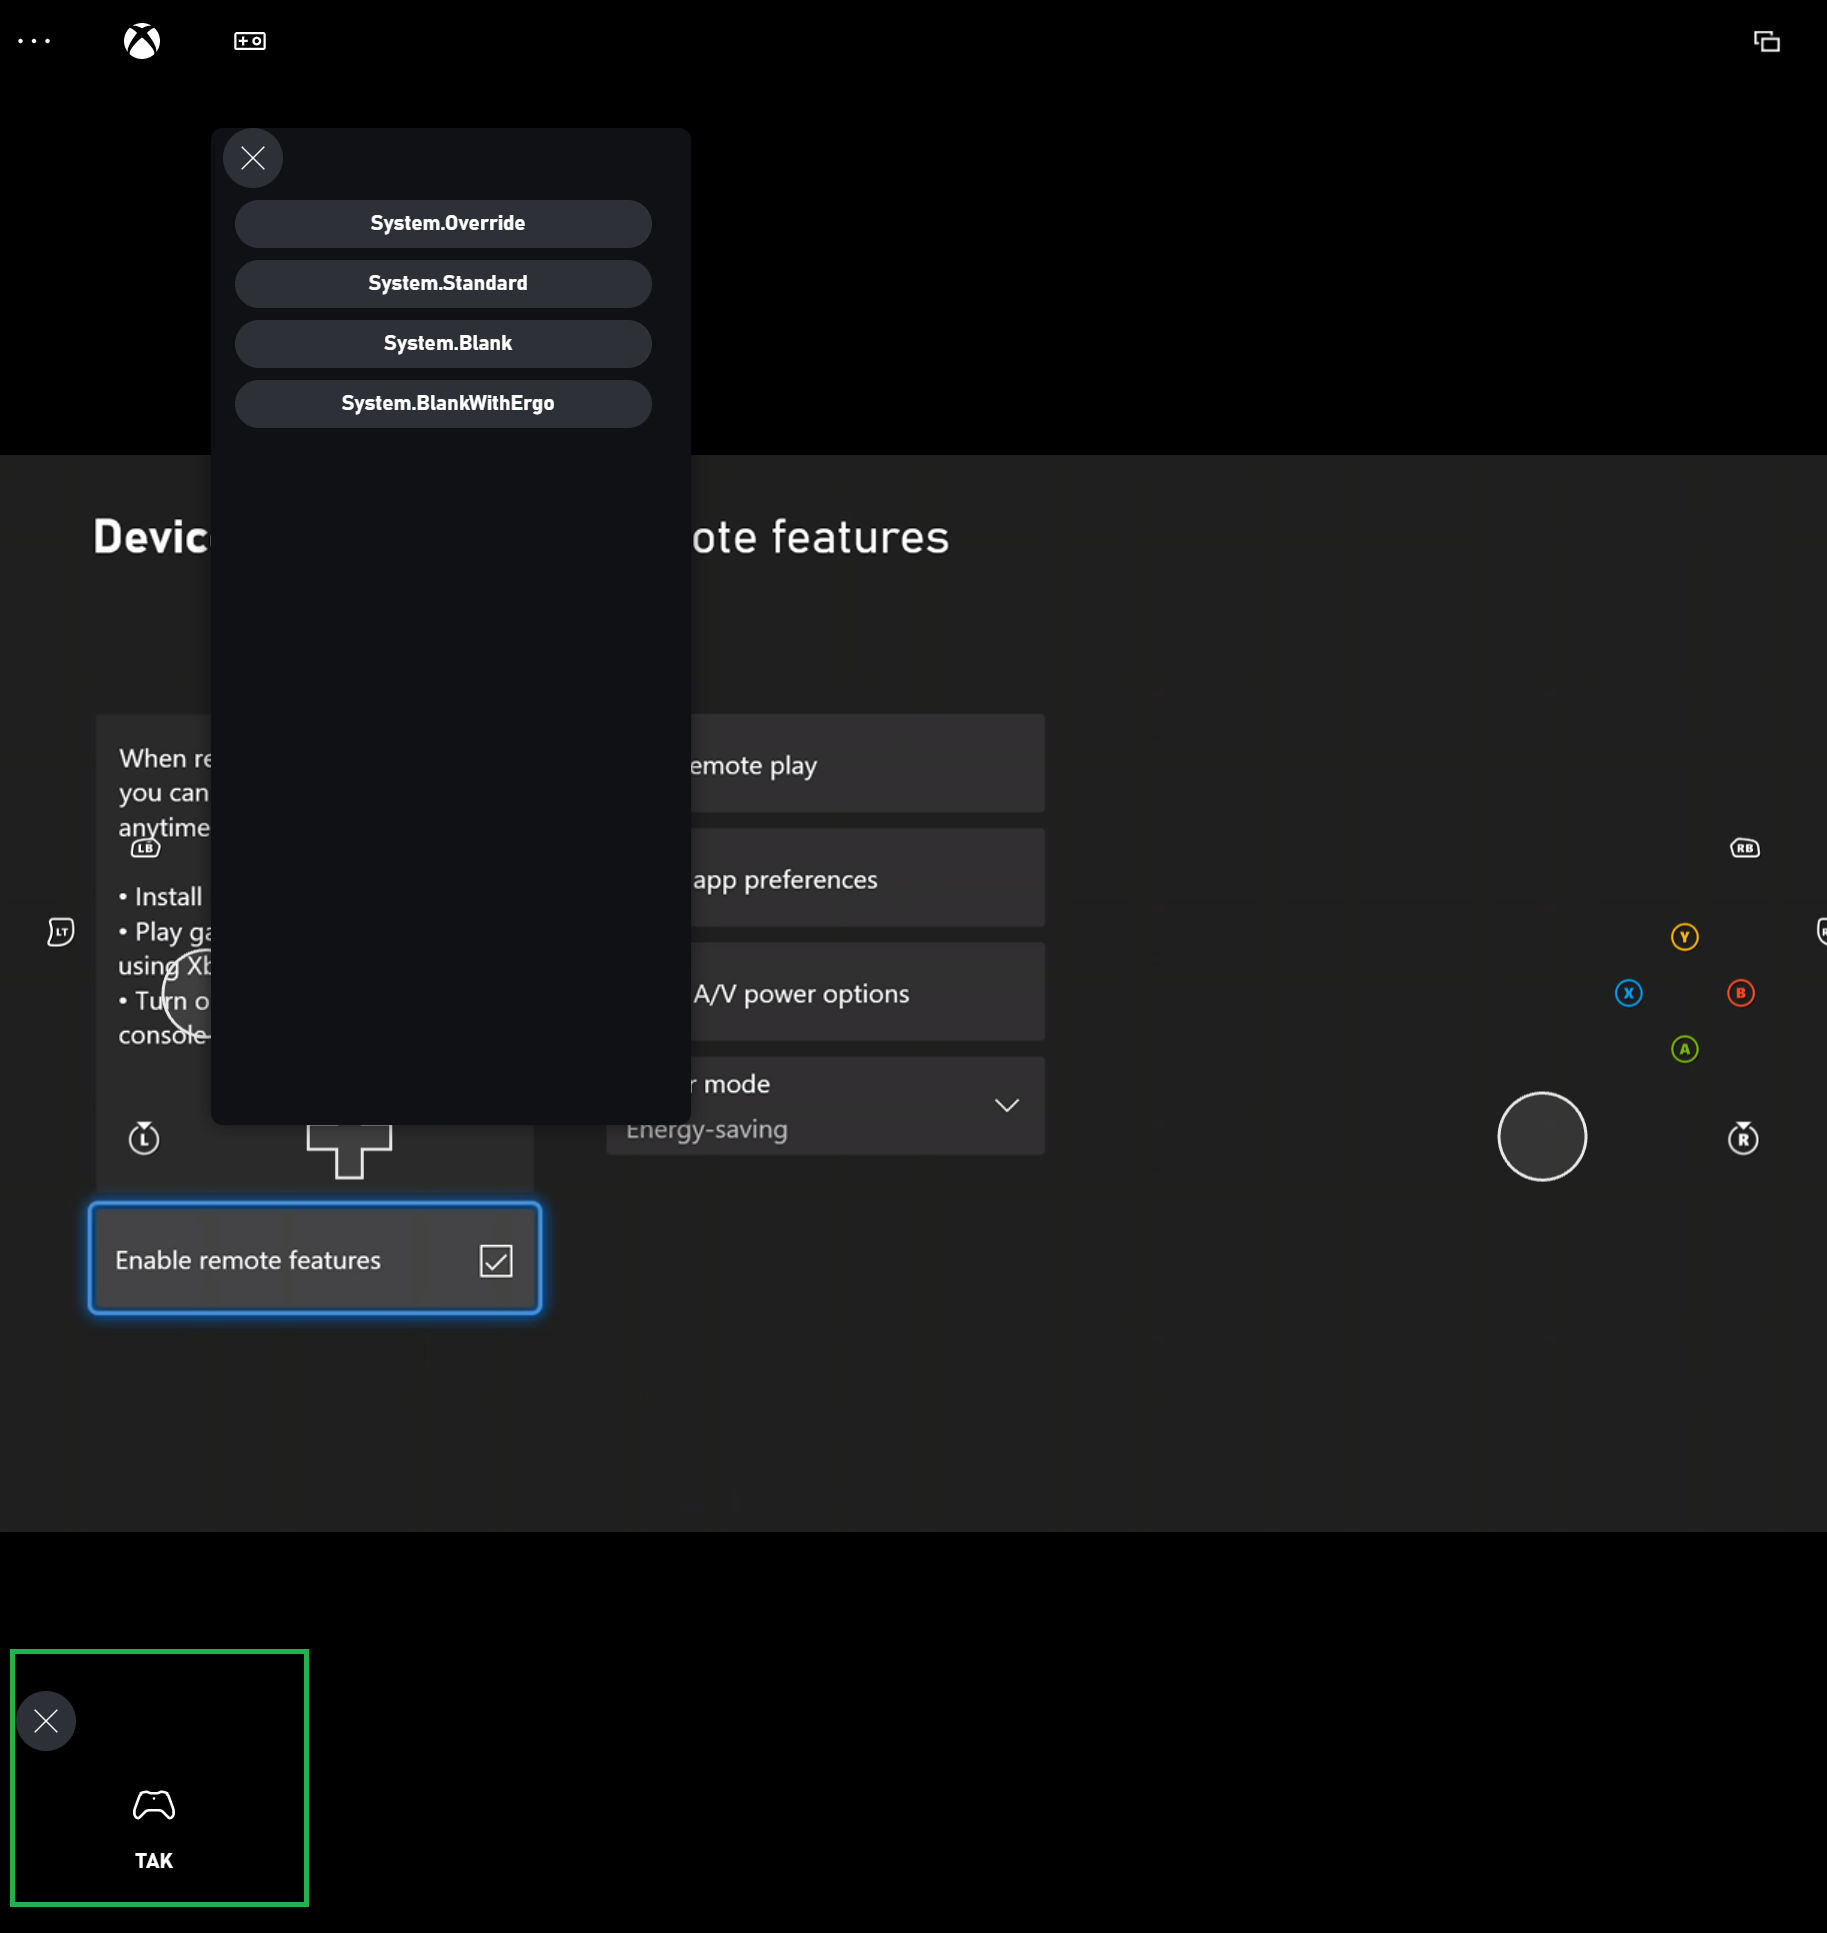
Task: Click the RB bumper icon
Action: point(1745,847)
